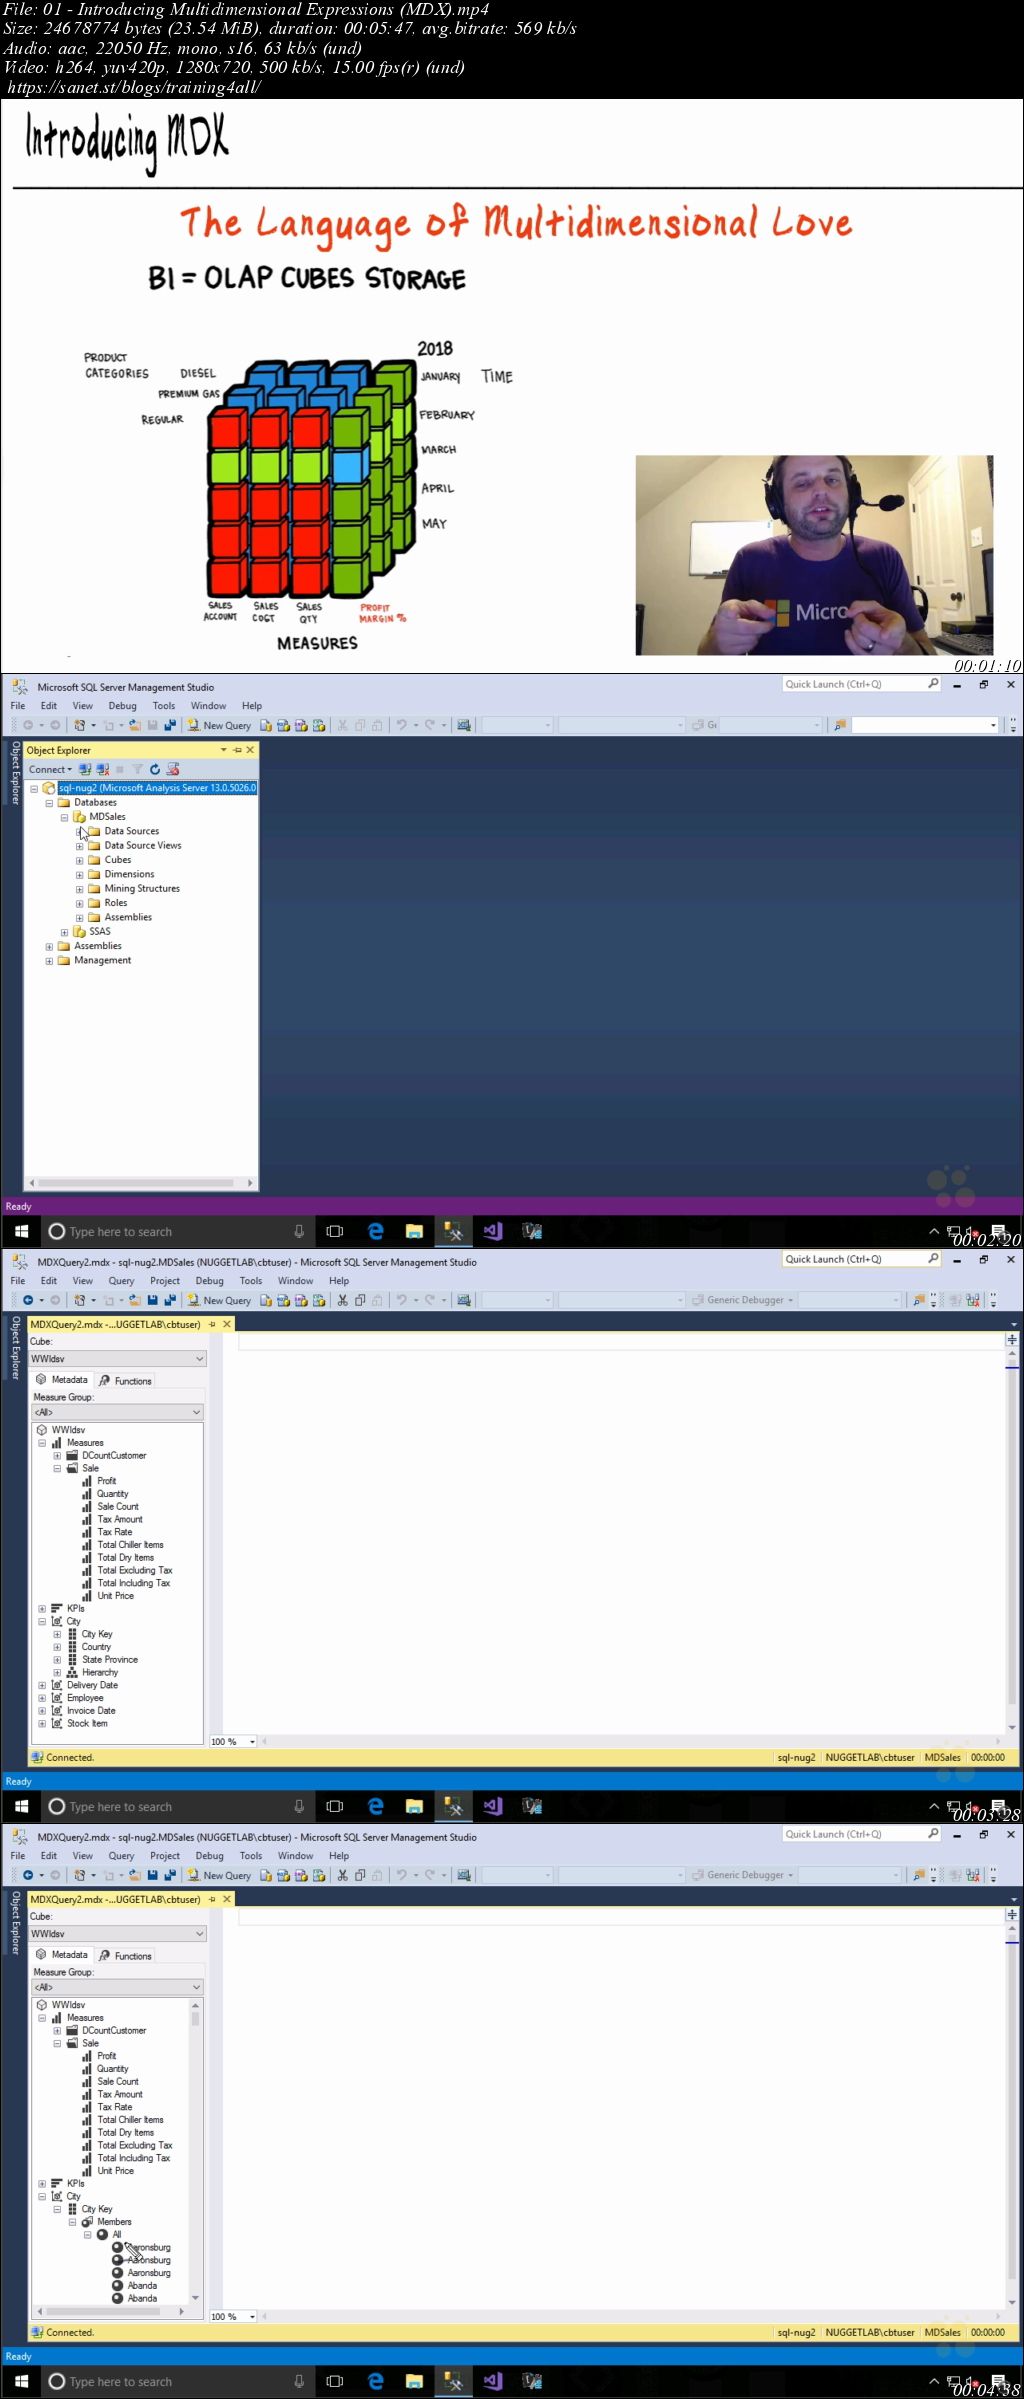The image size is (1024, 2399).
Task: Click New Query in the 00:04:38 frame toolbar
Action: coord(219,1875)
